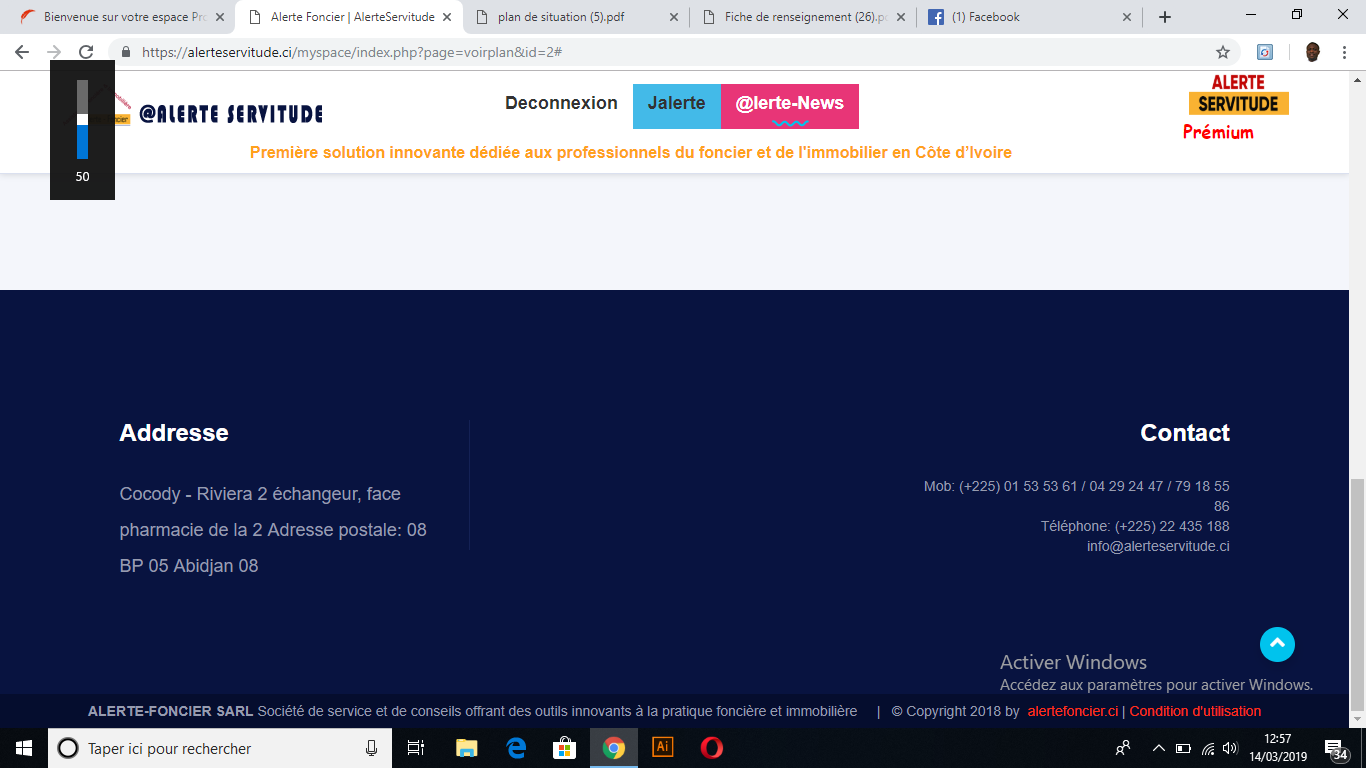Open a new browser tab
Screen dimensions: 1366x768
(1165, 17)
